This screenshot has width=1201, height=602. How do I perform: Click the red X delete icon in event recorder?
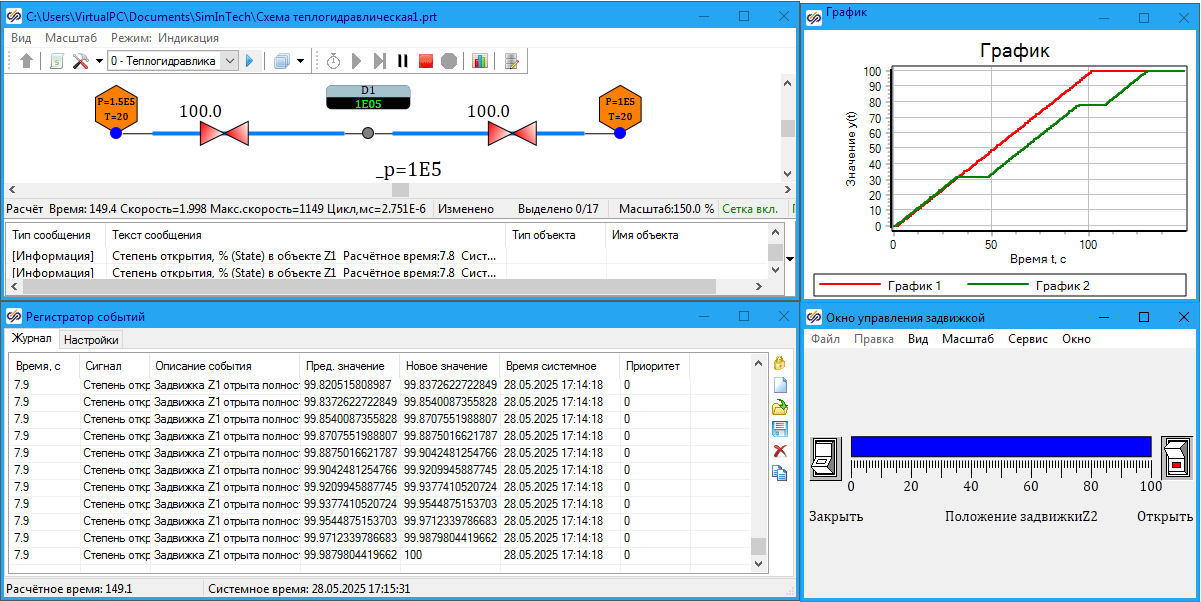780,451
